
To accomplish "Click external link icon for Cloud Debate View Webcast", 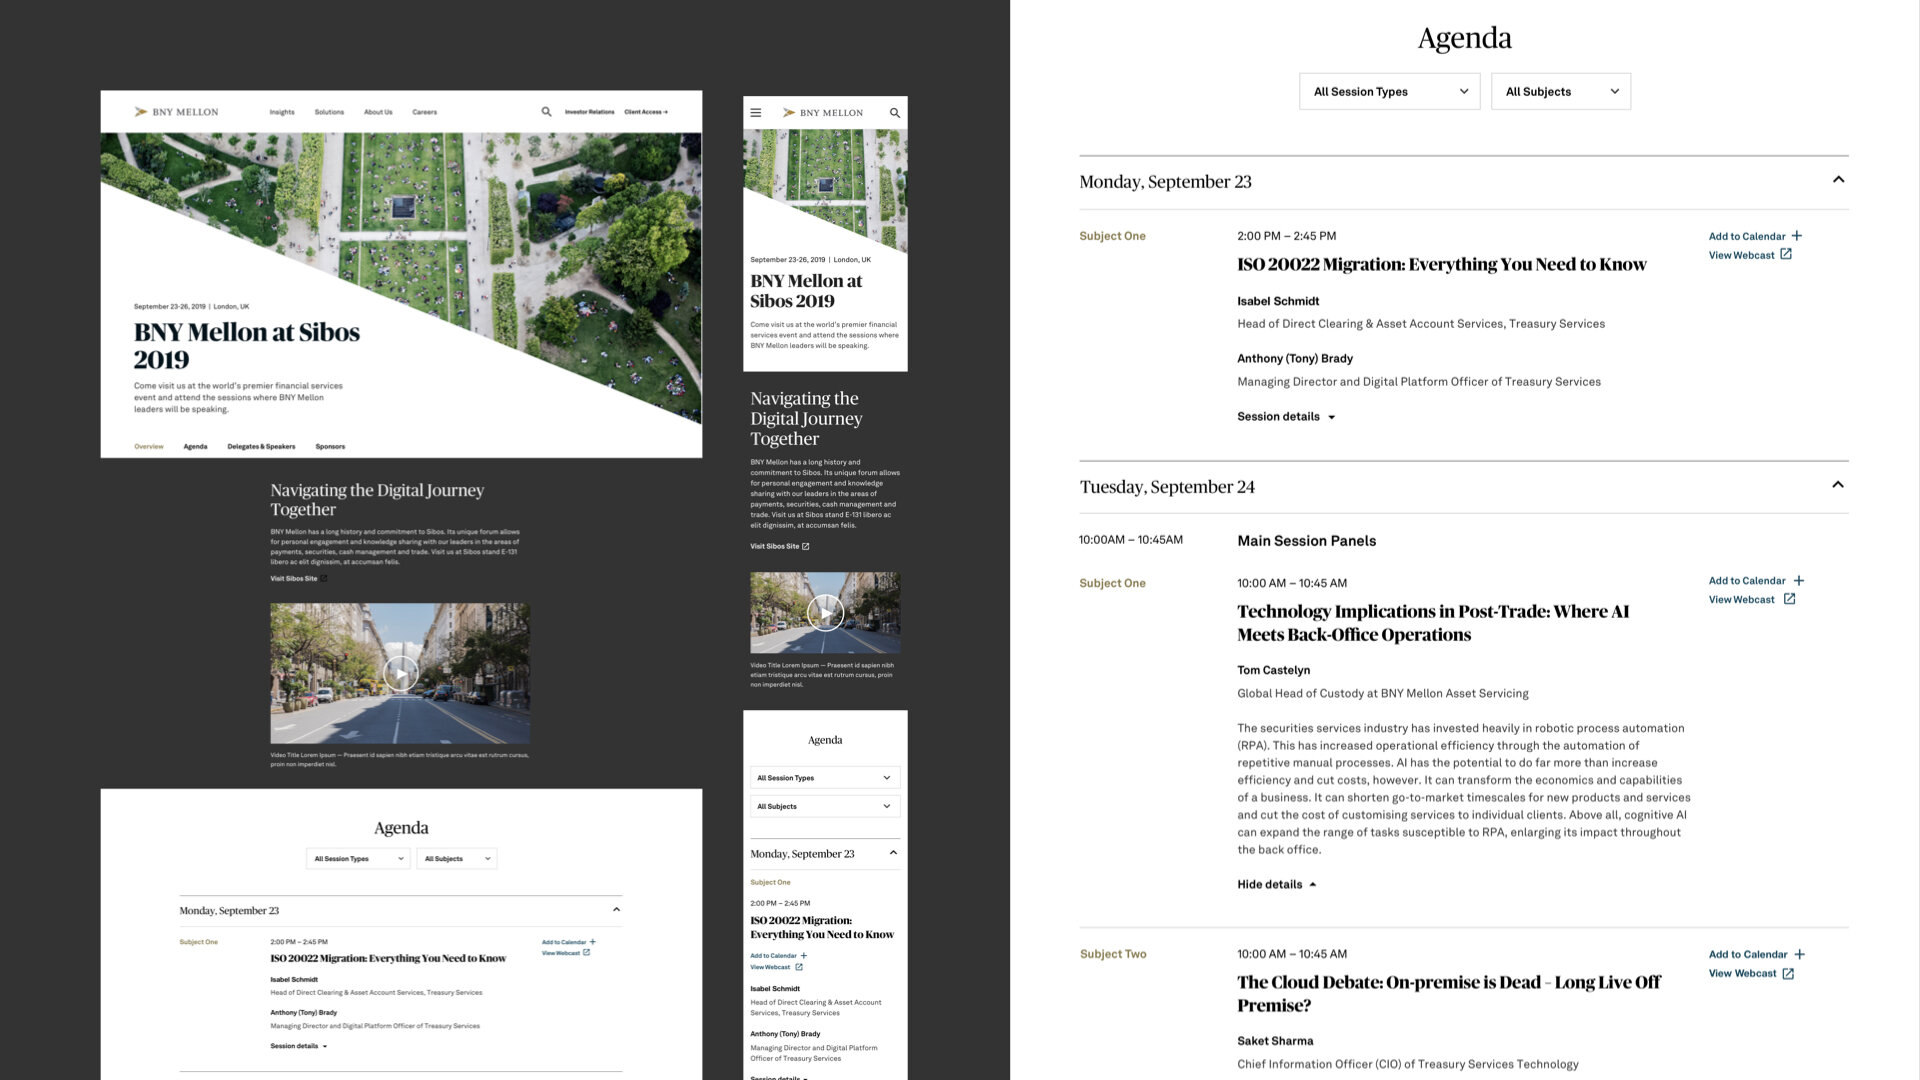I will coord(1788,973).
